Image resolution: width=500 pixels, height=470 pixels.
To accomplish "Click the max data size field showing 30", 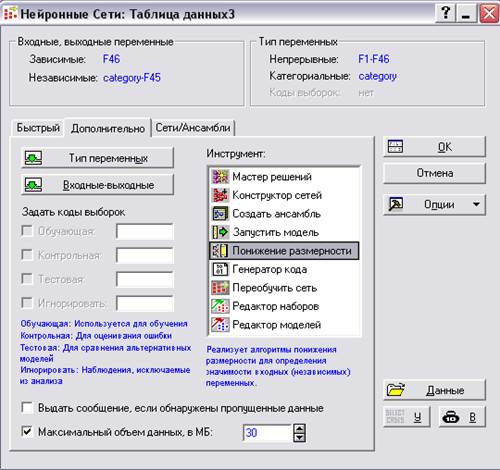I will [x=268, y=433].
